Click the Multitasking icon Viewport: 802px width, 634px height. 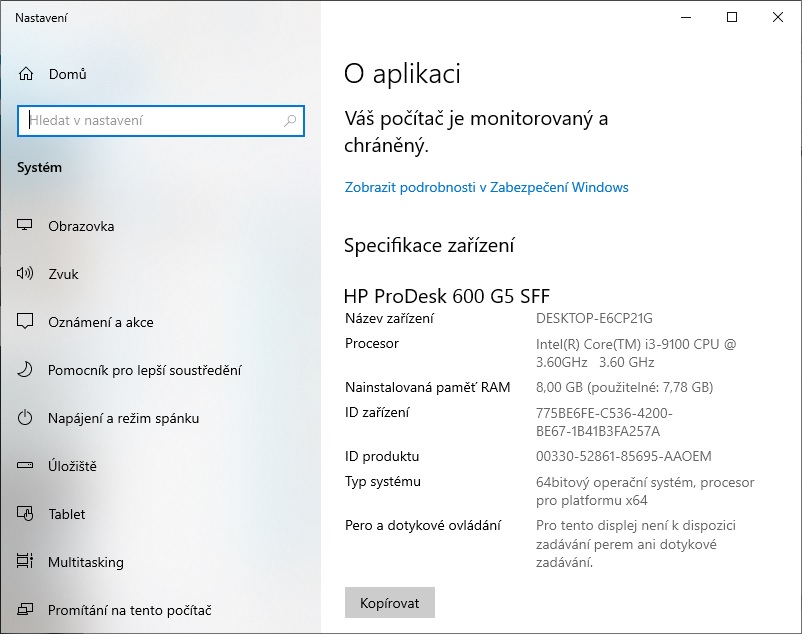click(x=26, y=562)
